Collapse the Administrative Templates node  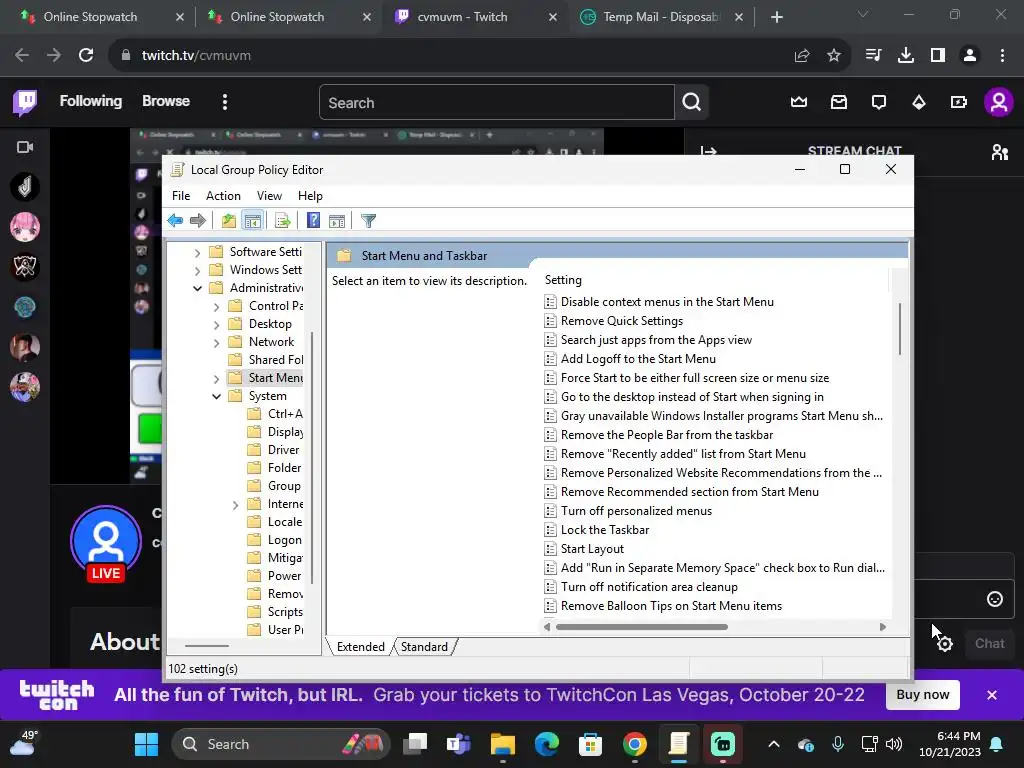coord(197,288)
